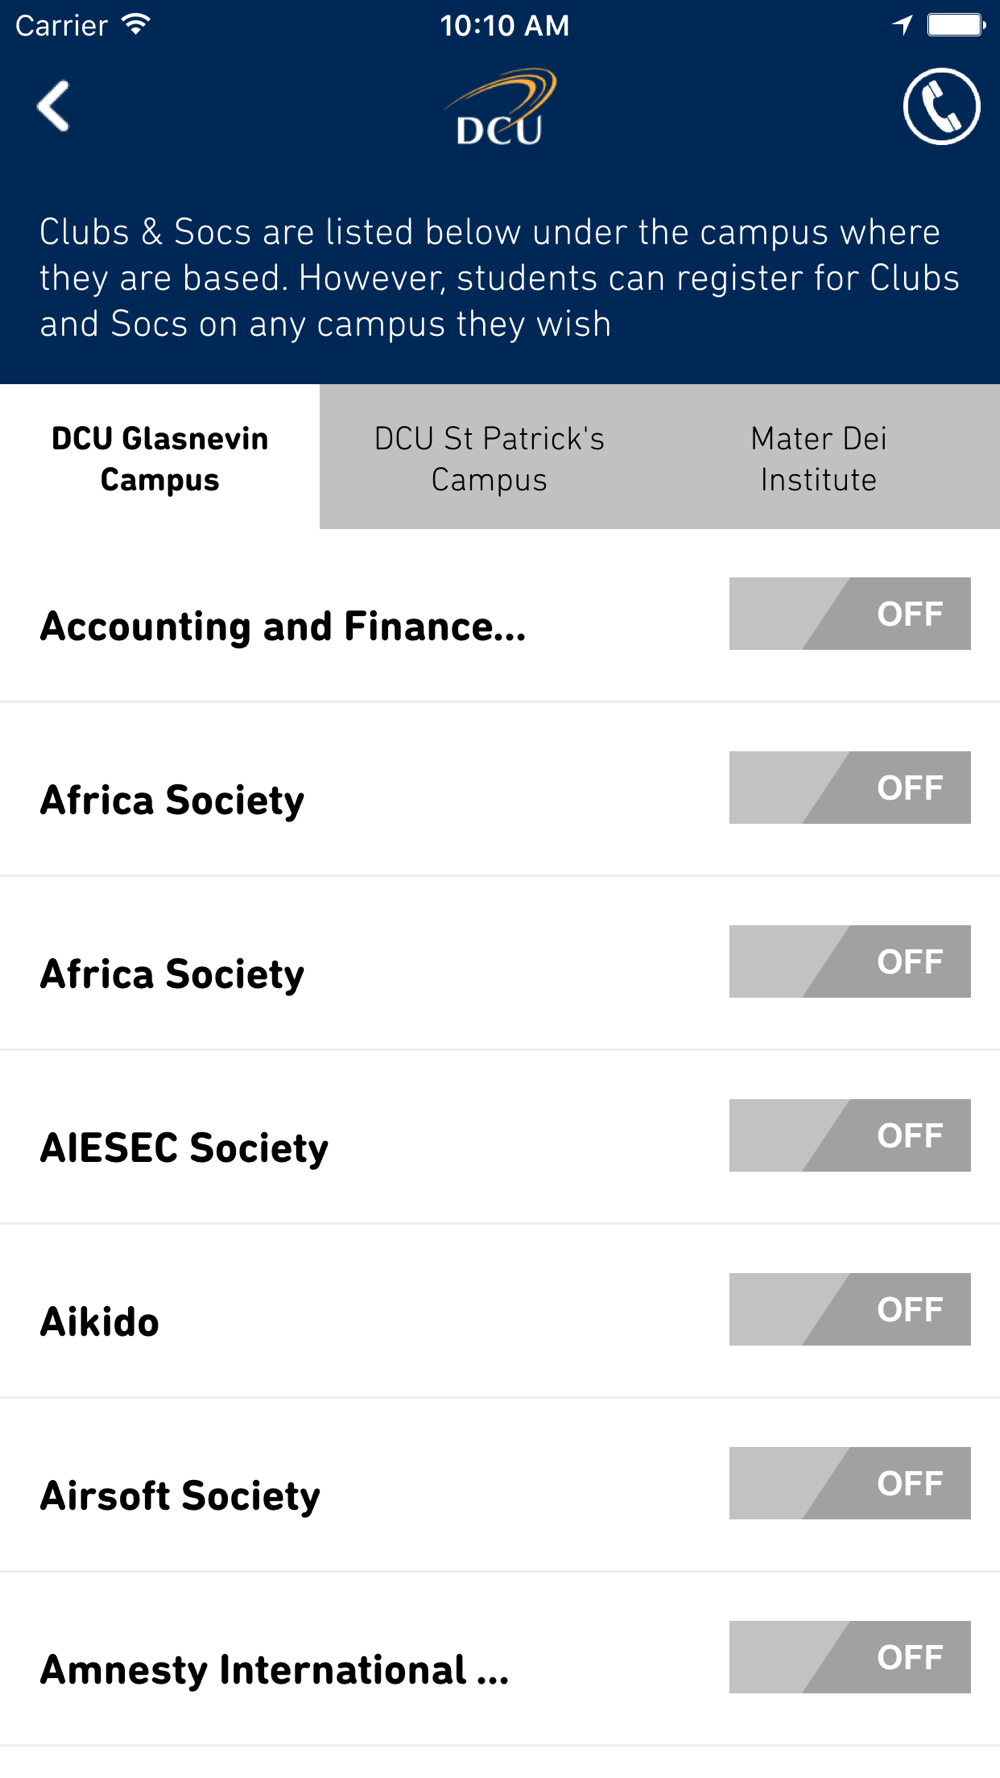The width and height of the screenshot is (1000, 1778).
Task: Tap the battery indicator icon
Action: 956,25
